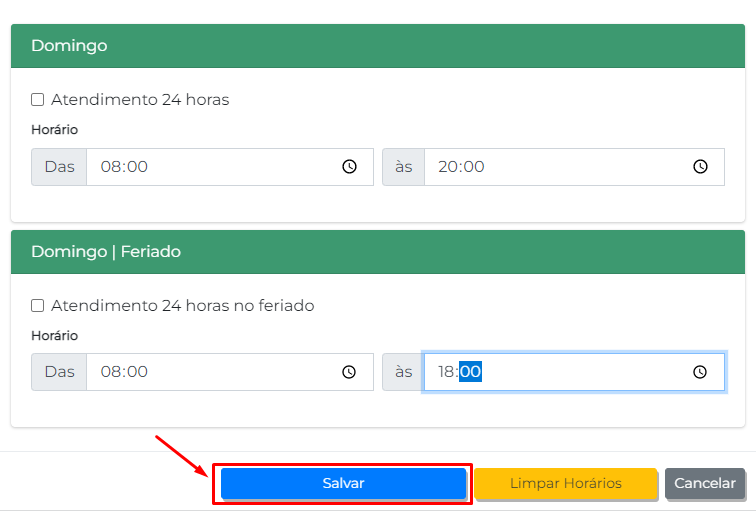The height and width of the screenshot is (518, 756).
Task: Click the às label in Domingo section
Action: click(404, 167)
